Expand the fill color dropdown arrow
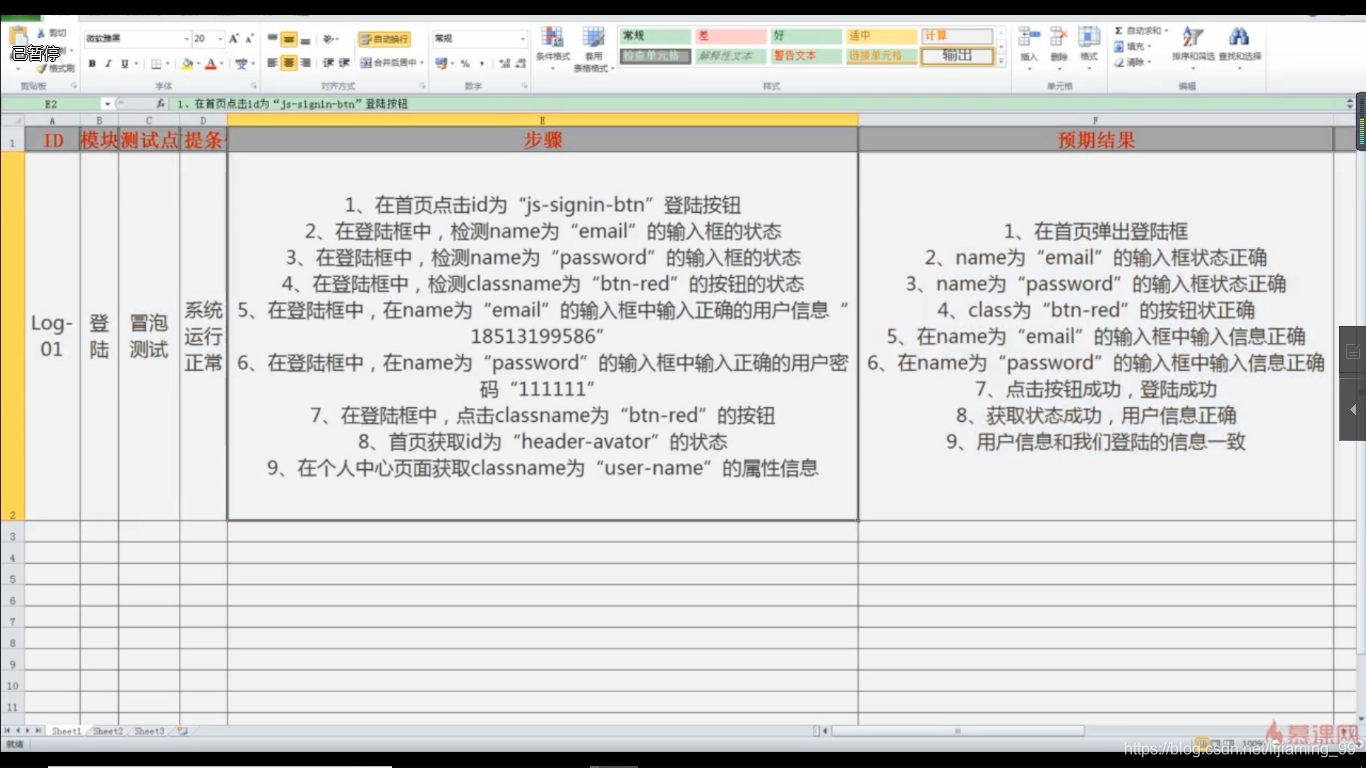Viewport: 1366px width, 768px height. (x=198, y=64)
